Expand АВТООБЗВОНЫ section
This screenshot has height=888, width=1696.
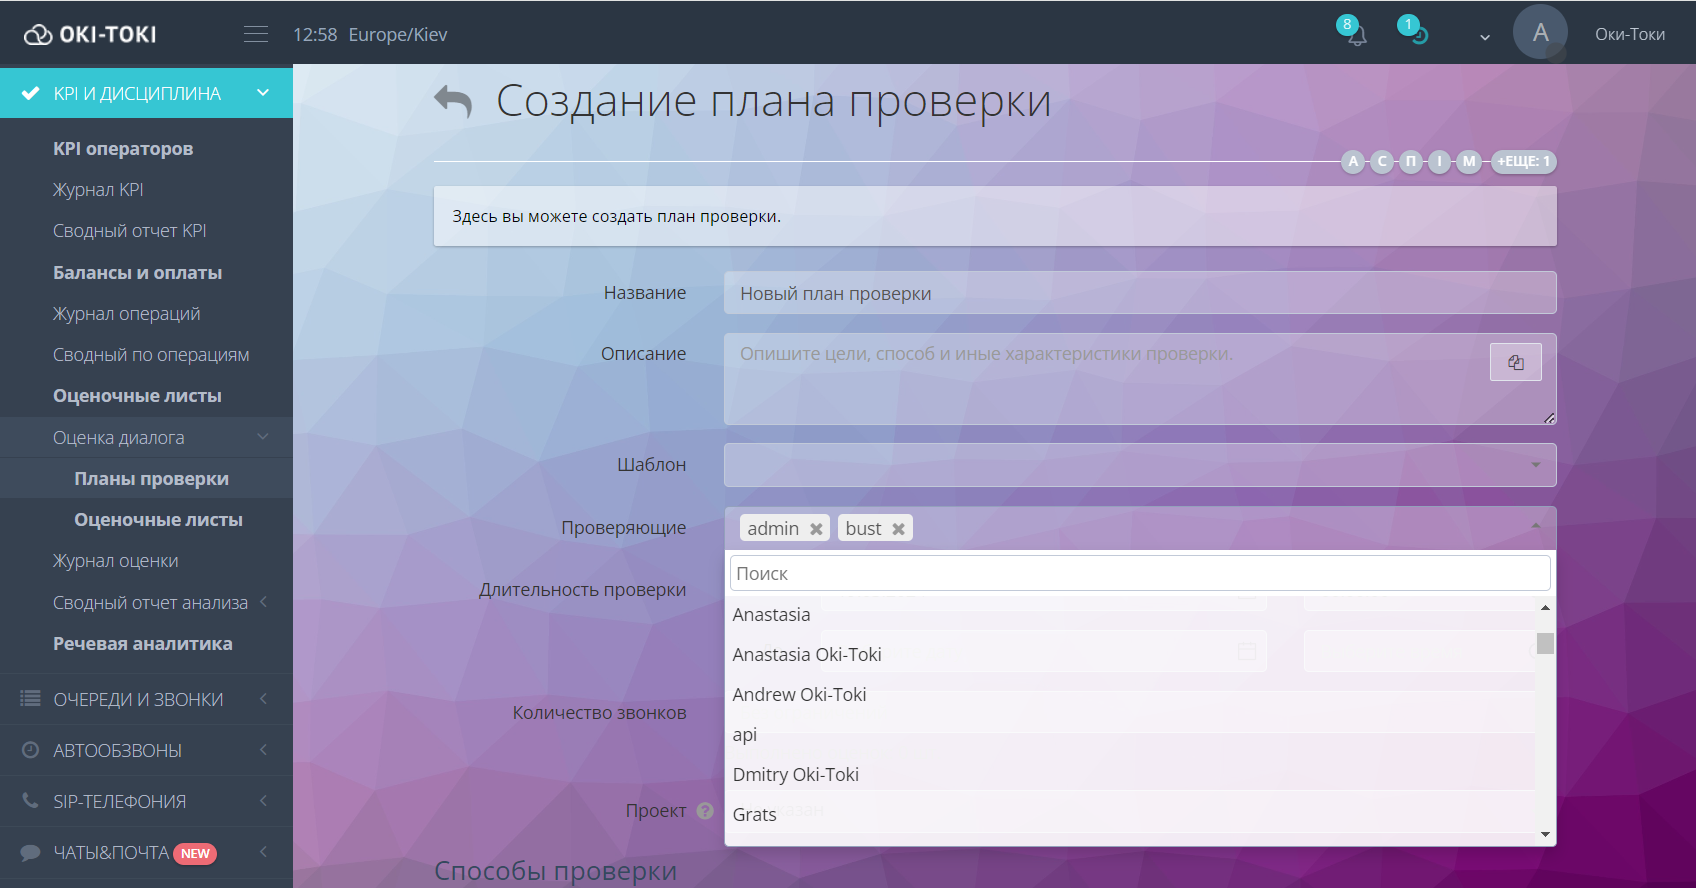[146, 750]
